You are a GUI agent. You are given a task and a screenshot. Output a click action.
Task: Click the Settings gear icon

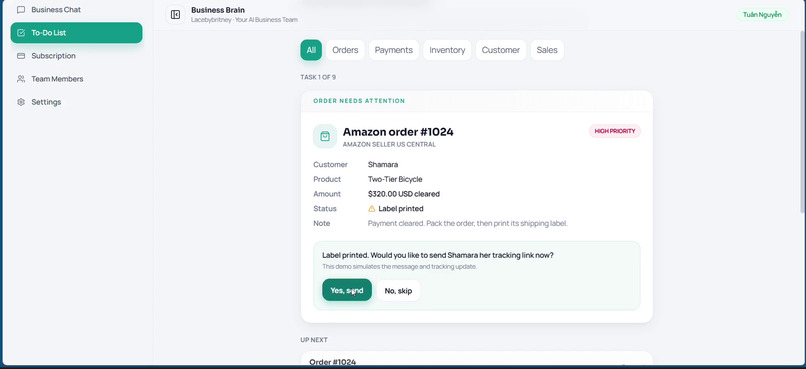(21, 102)
